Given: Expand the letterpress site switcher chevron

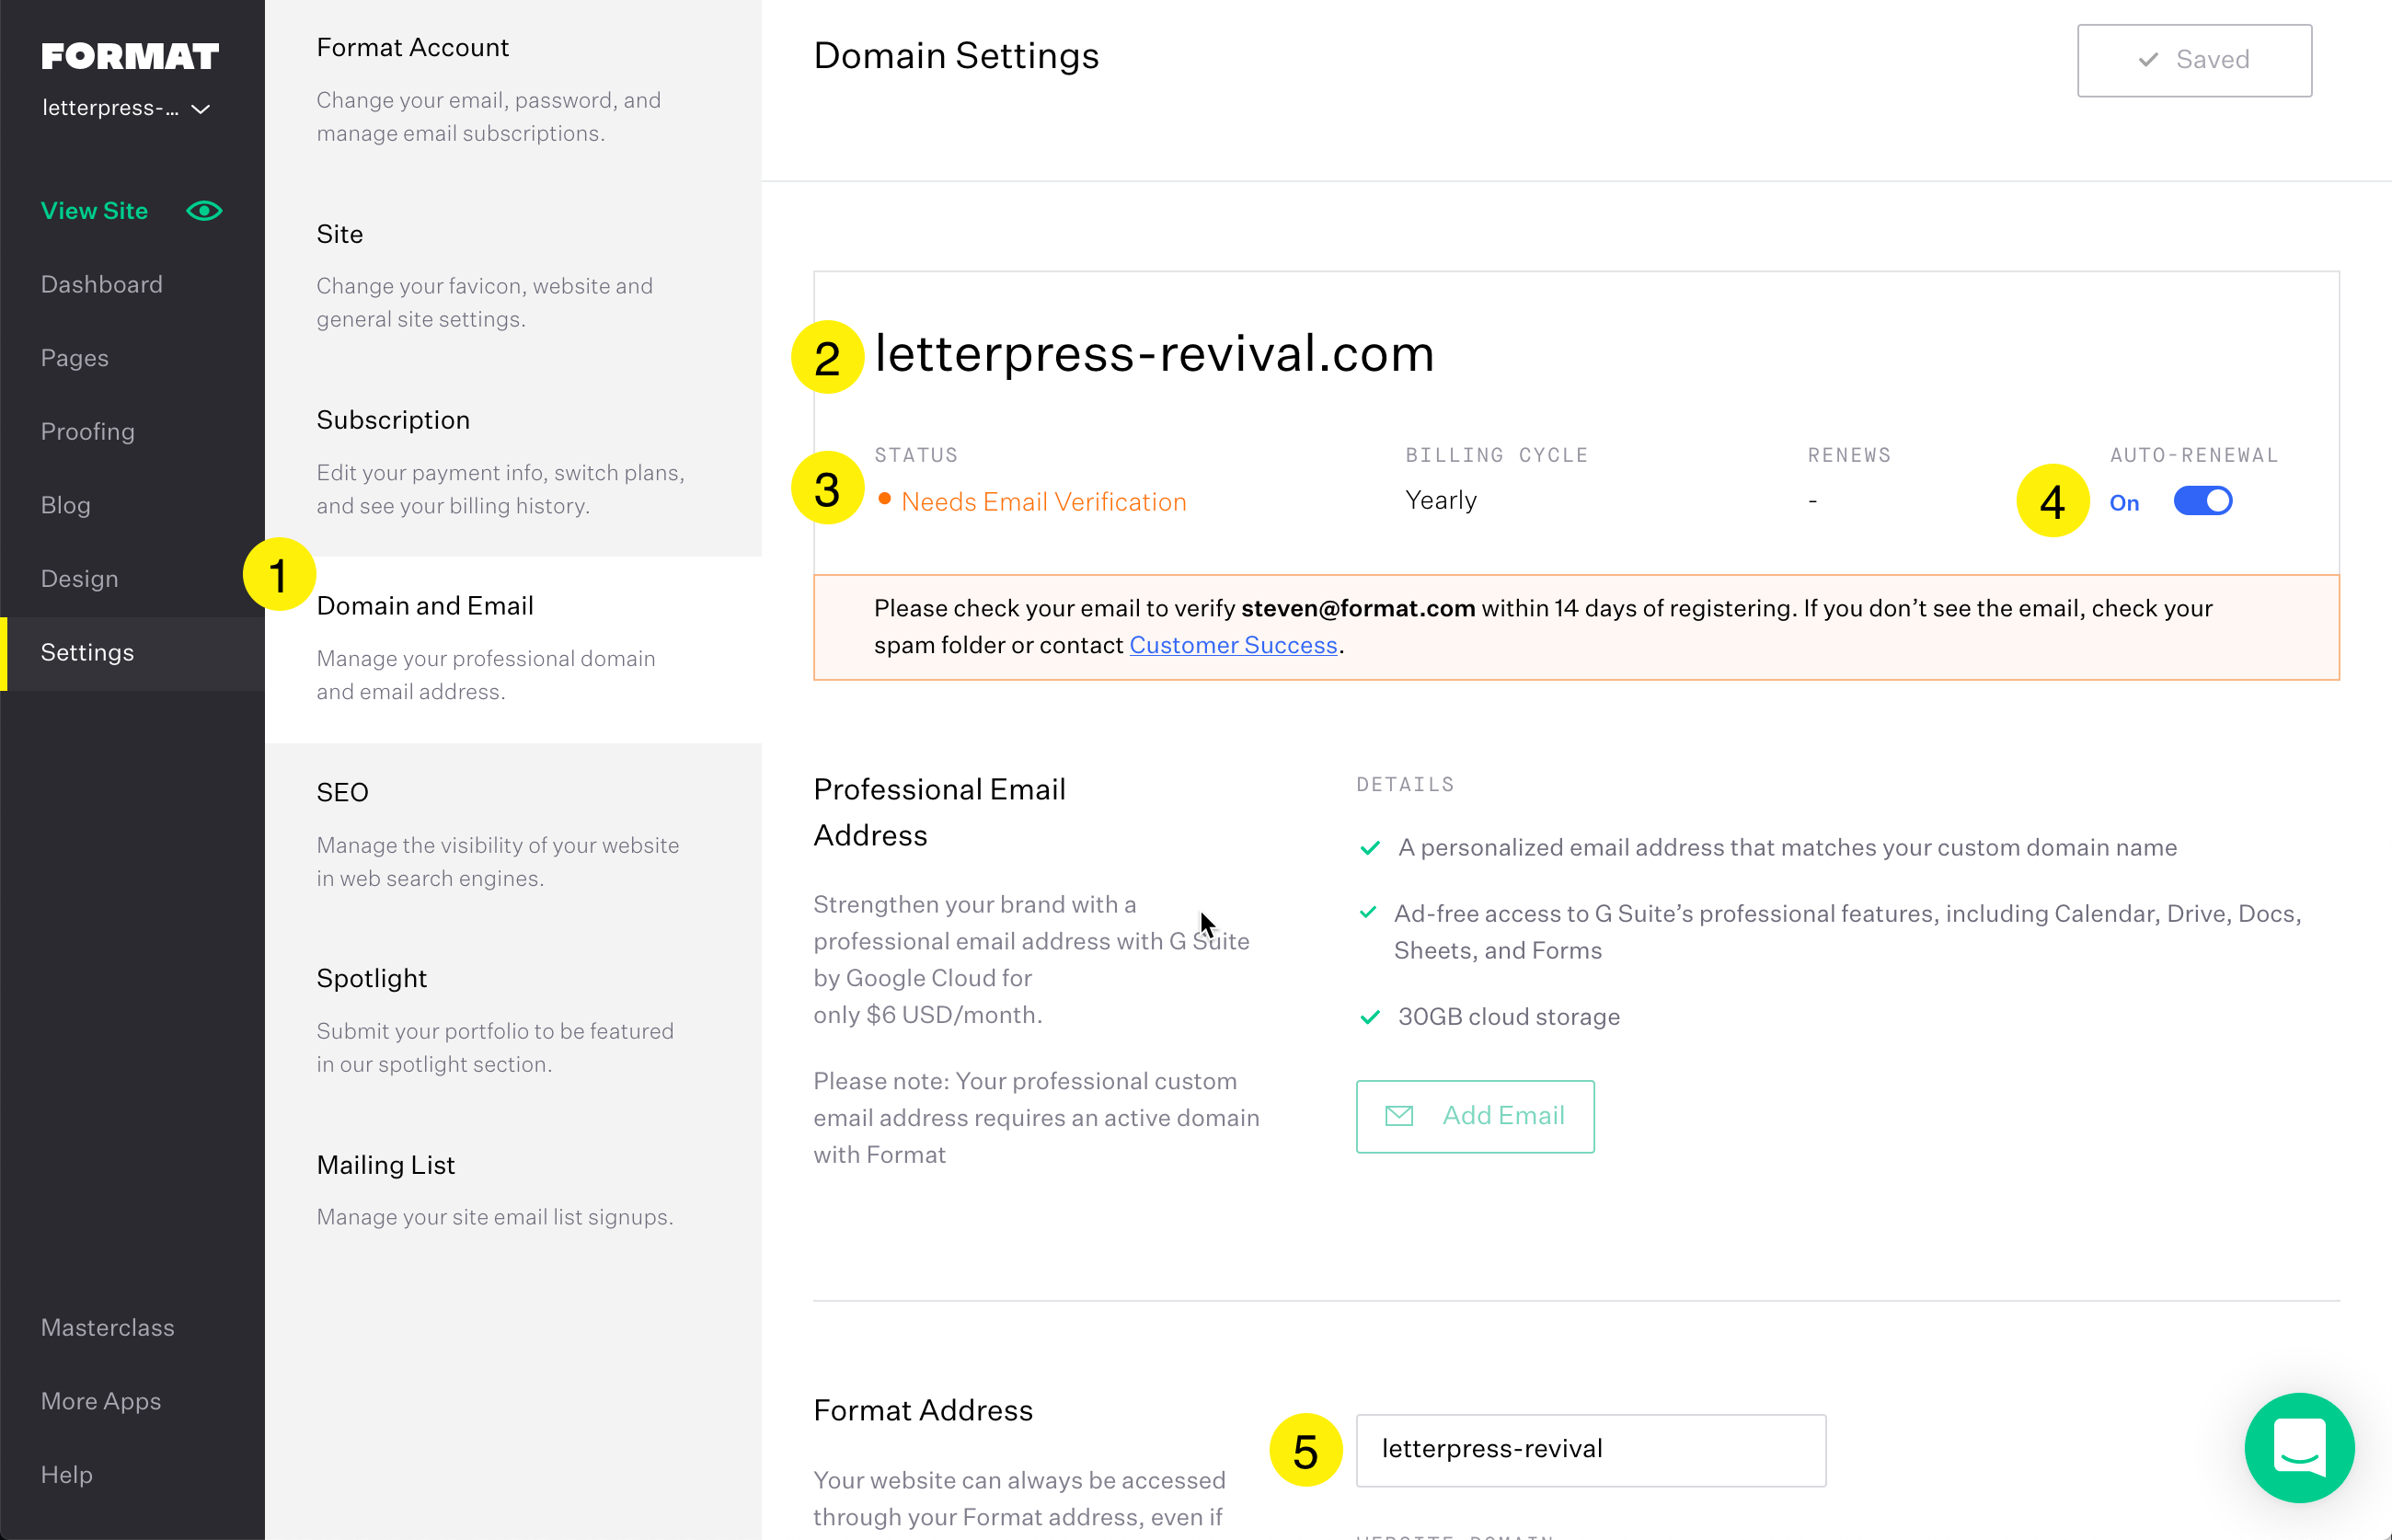Looking at the screenshot, I should coord(201,109).
